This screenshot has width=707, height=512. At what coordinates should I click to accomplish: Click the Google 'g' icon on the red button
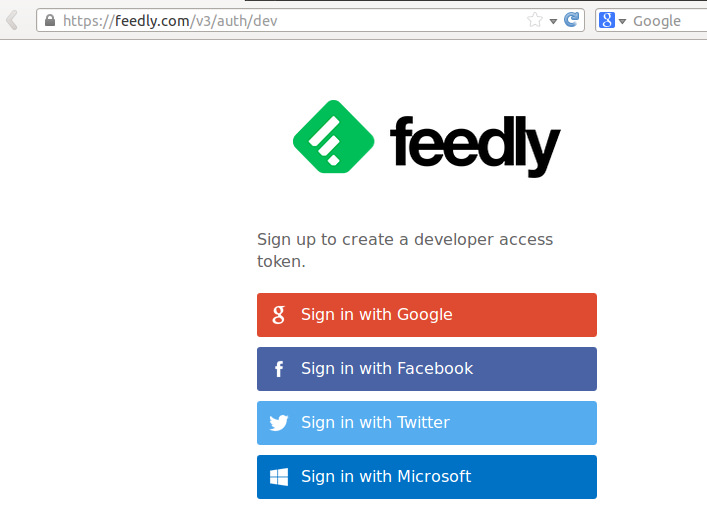(279, 315)
